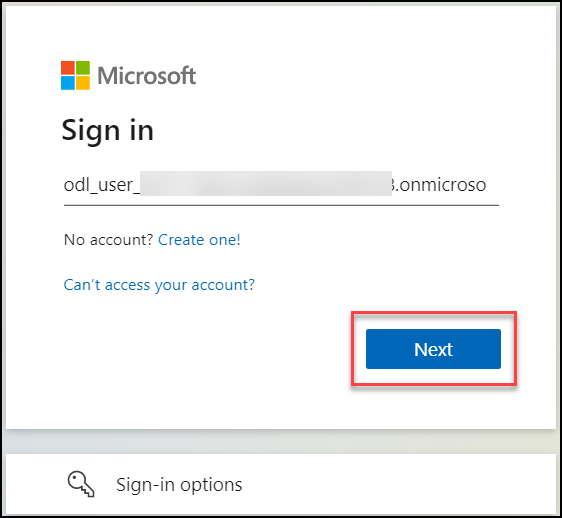
Task: Place cursor at "odl_user_" in email field
Action: click(101, 185)
